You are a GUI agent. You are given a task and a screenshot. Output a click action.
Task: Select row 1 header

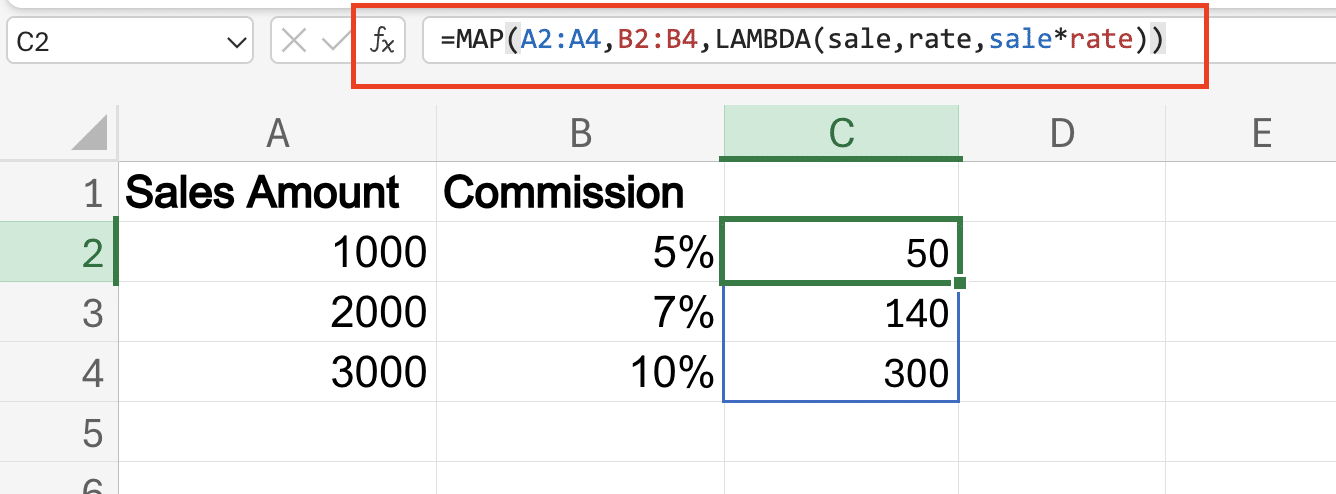93,193
